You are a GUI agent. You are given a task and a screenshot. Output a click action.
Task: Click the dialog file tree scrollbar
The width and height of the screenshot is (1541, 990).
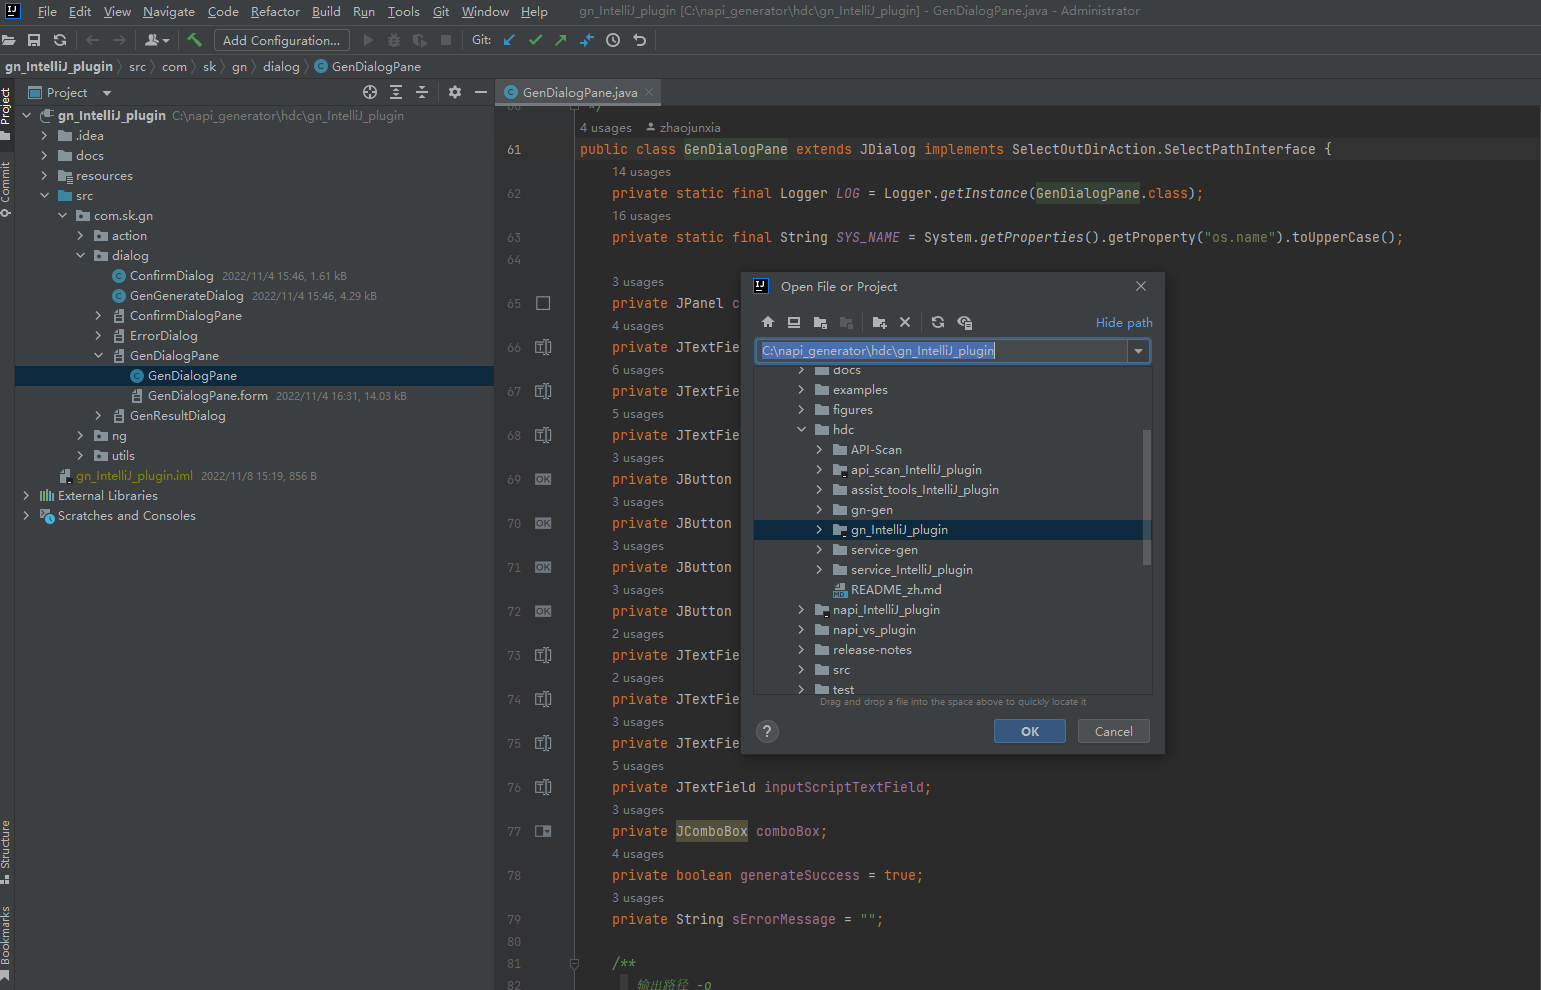click(x=1147, y=497)
